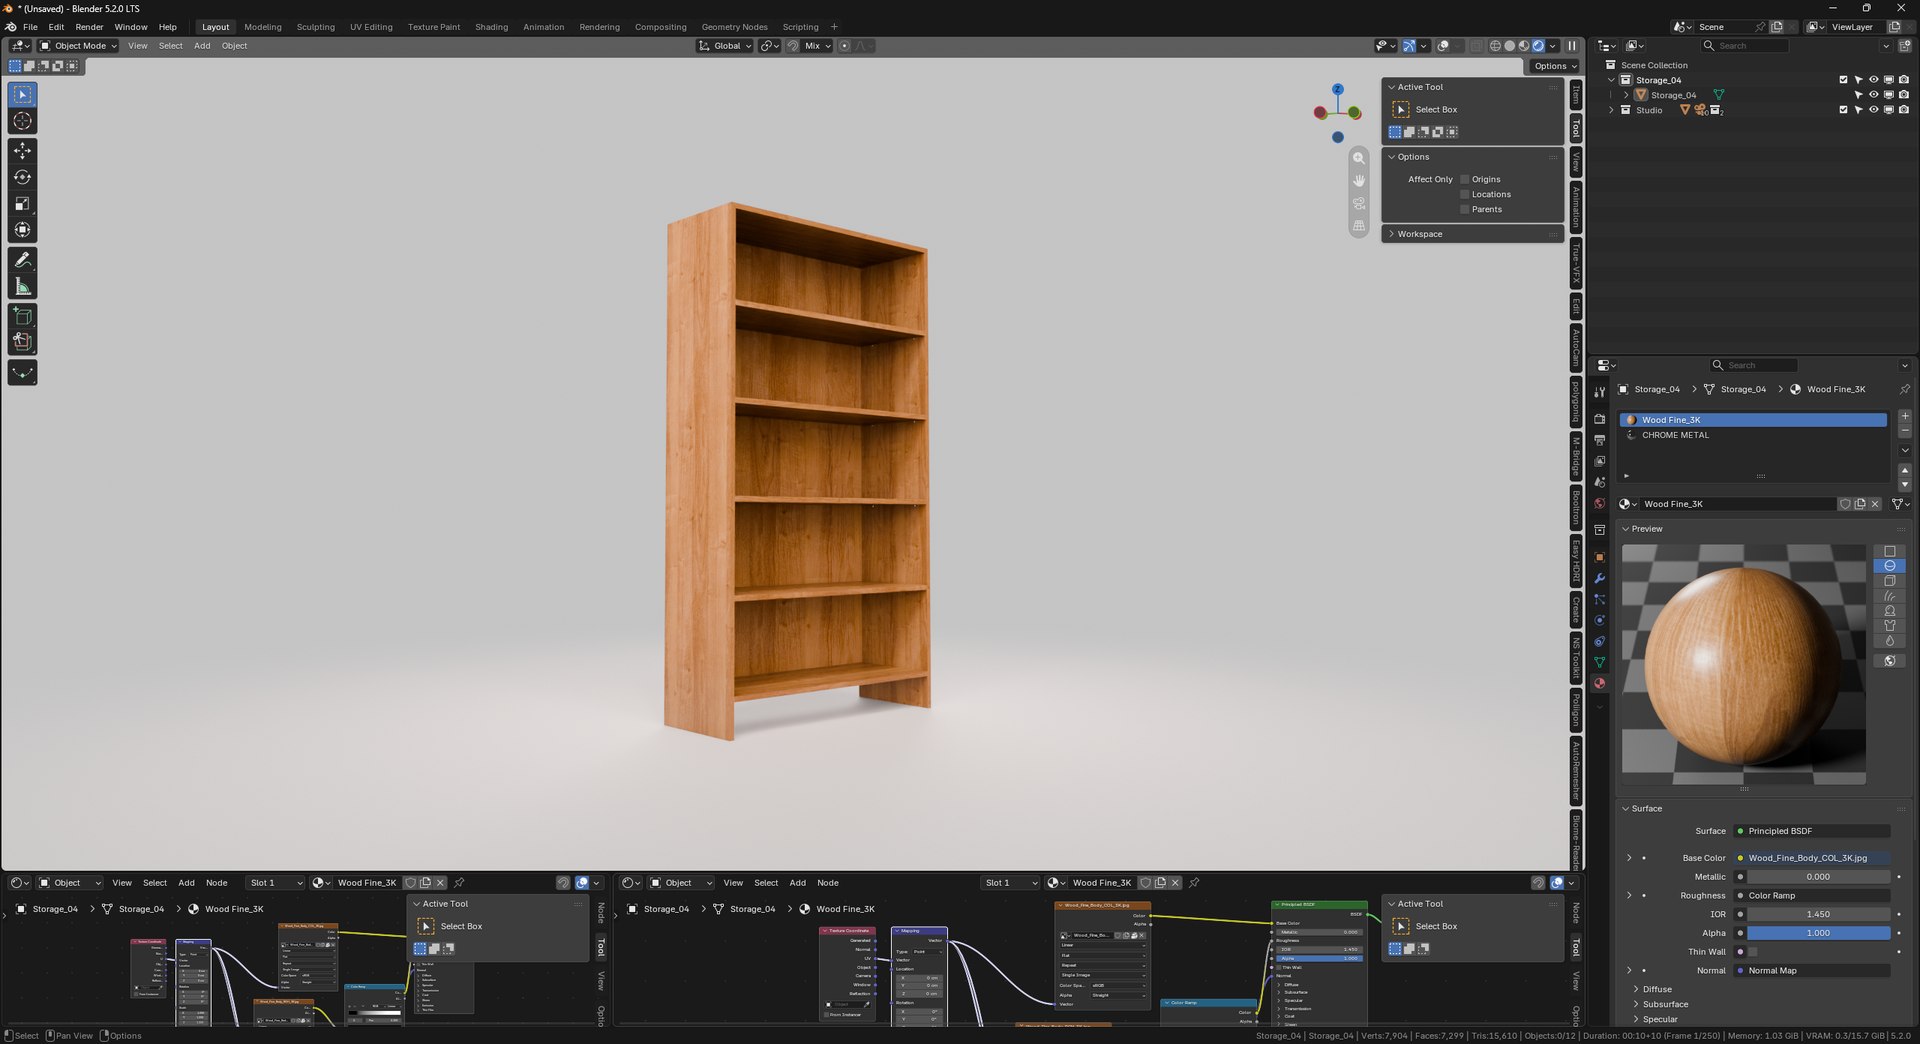This screenshot has width=1920, height=1044.
Task: Open the Object properties tab
Action: pos(1599,557)
